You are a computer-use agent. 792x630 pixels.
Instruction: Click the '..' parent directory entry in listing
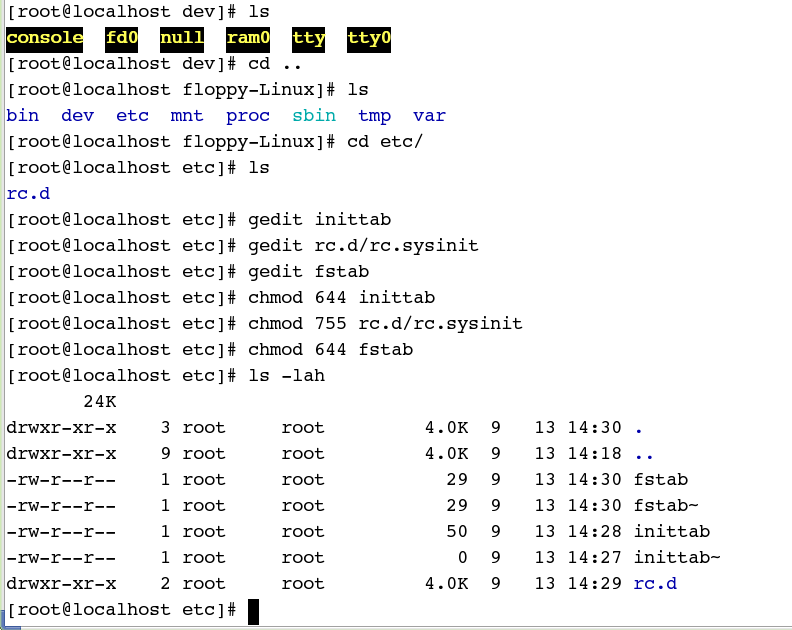point(644,456)
